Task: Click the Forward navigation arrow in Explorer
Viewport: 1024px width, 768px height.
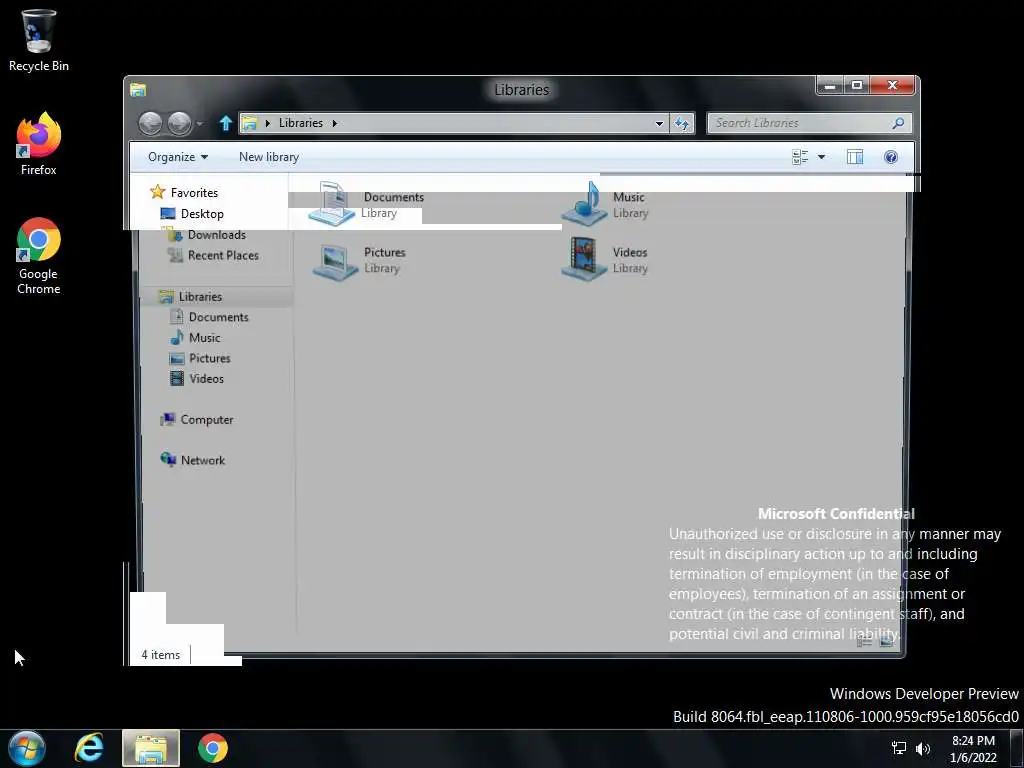Action: tap(180, 123)
